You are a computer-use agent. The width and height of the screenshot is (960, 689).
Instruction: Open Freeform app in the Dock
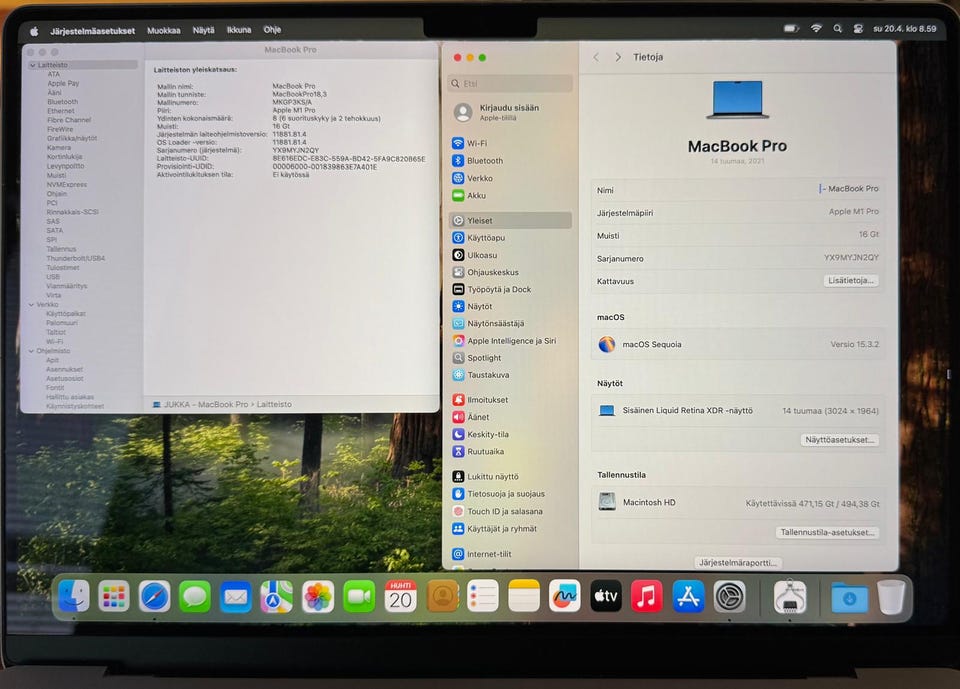tap(564, 597)
